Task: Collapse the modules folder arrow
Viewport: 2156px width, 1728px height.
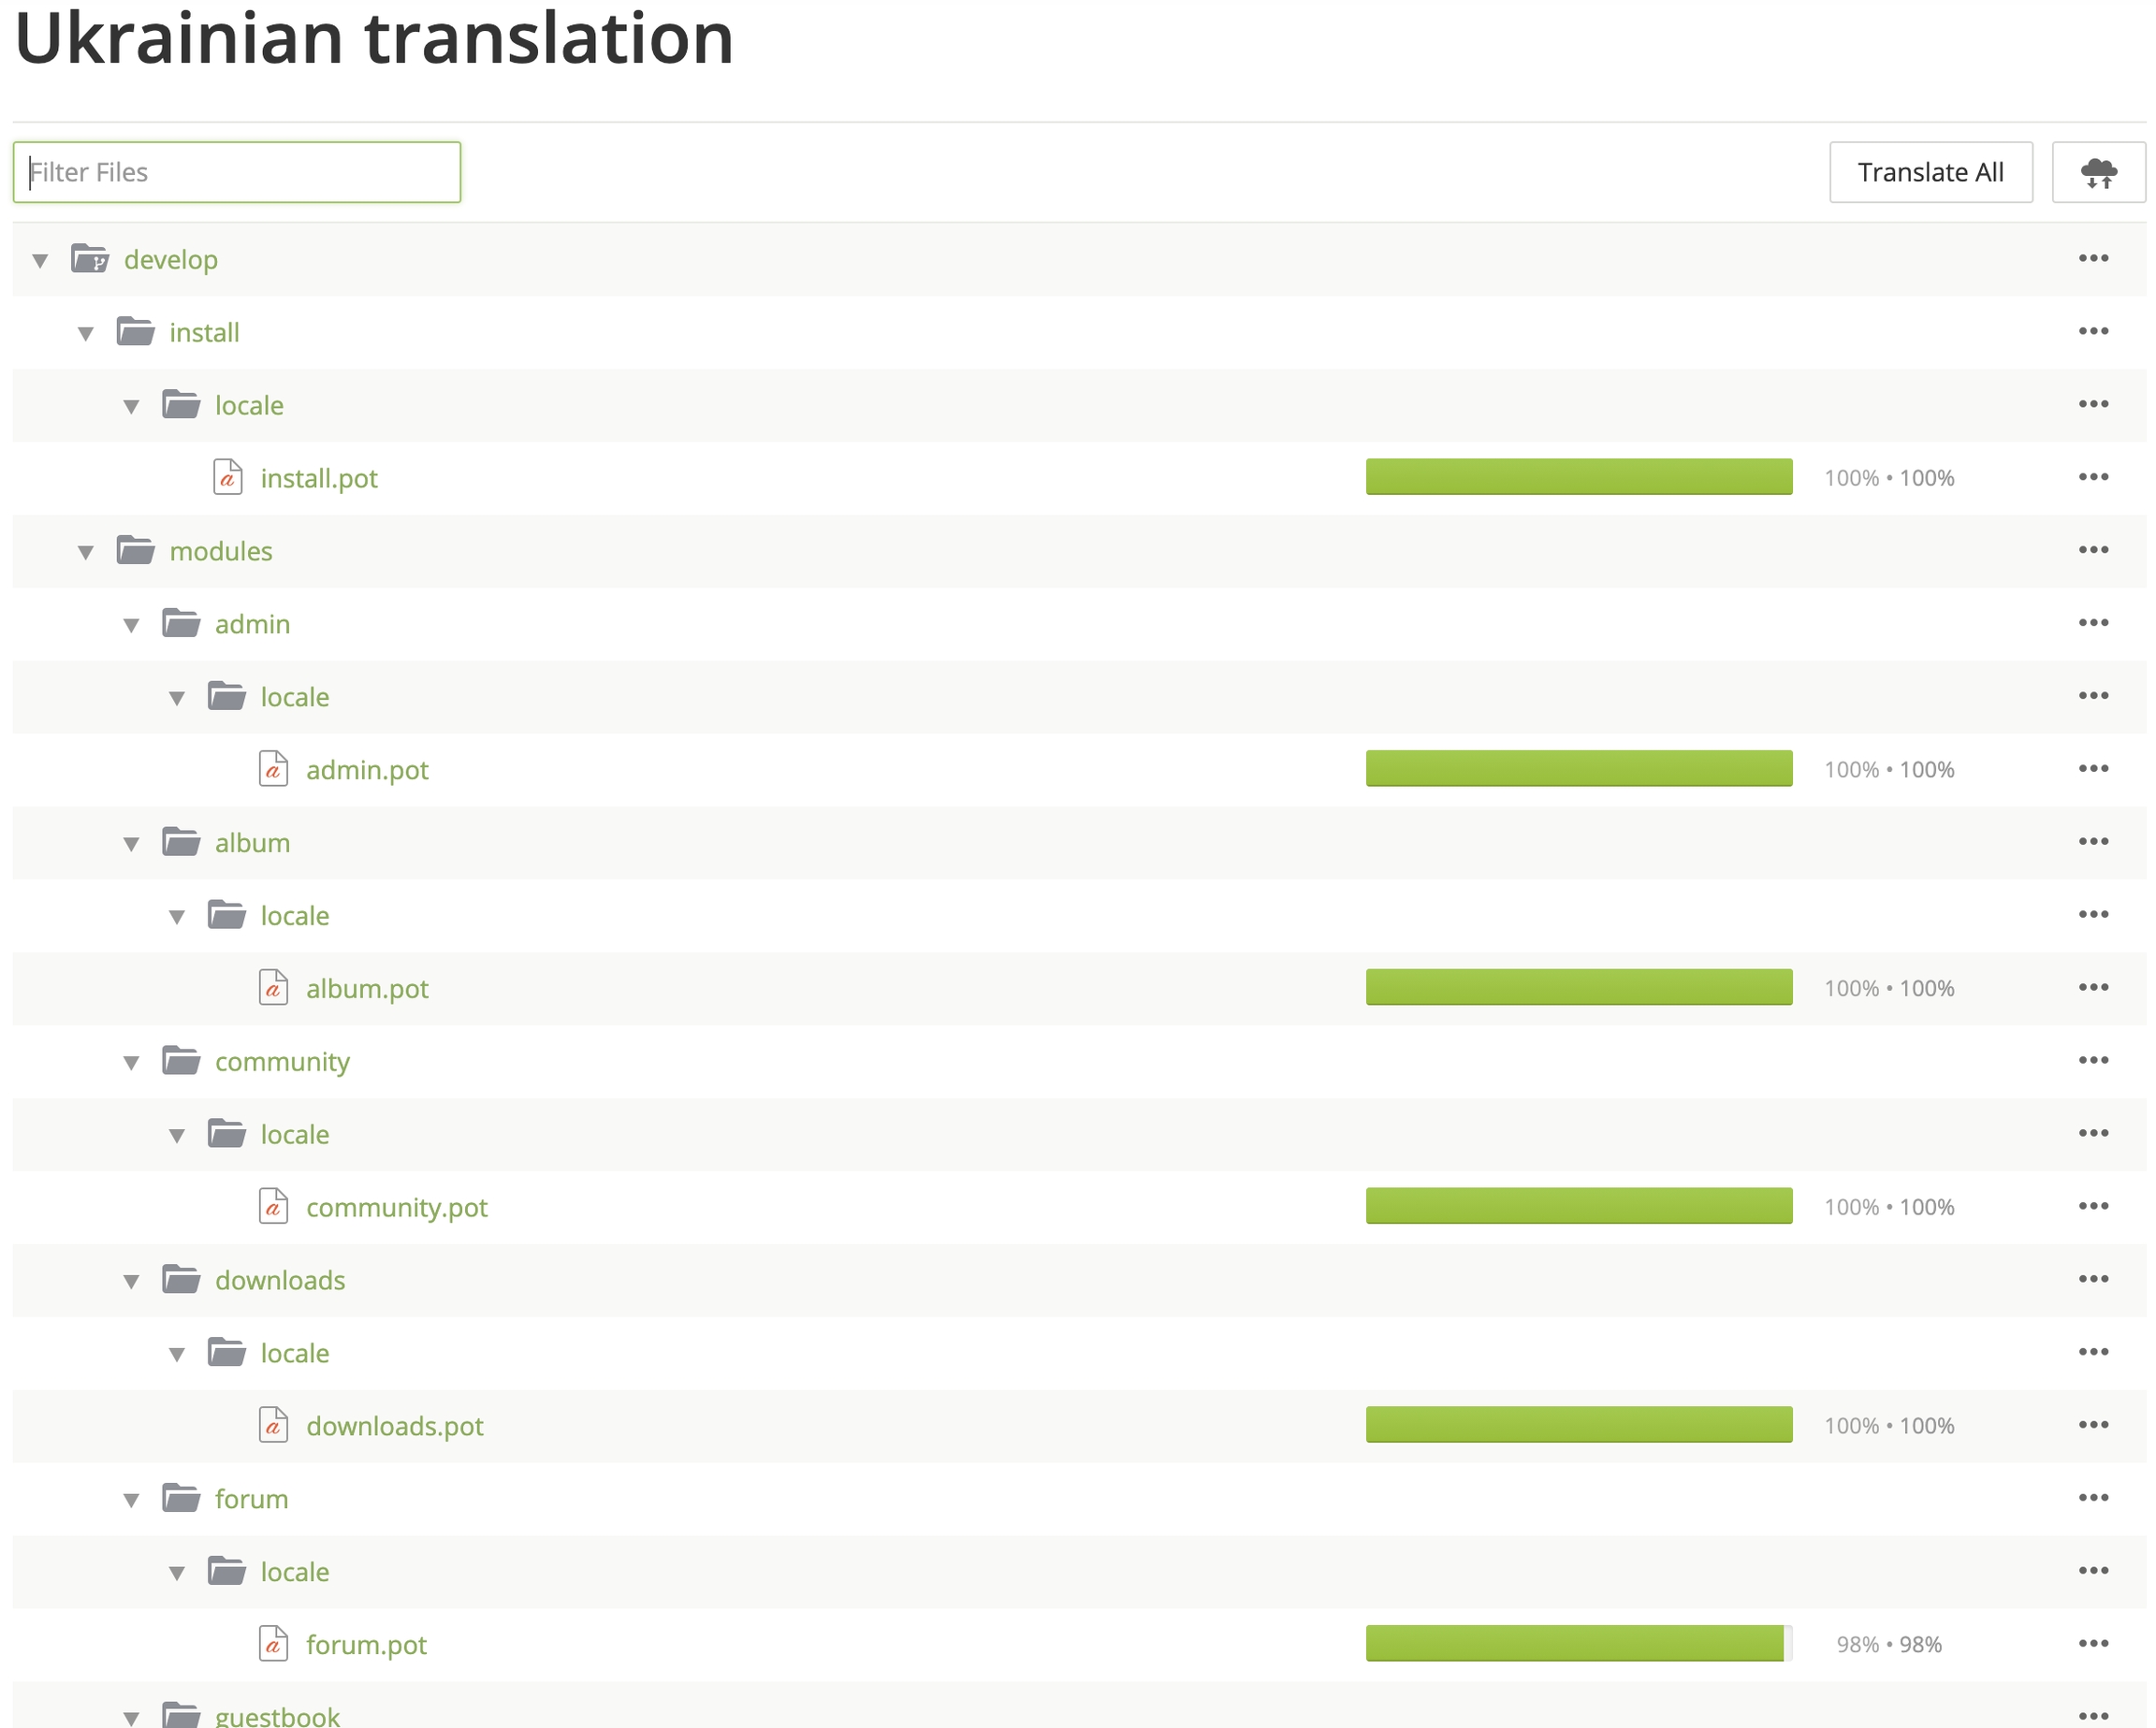Action: point(86,552)
